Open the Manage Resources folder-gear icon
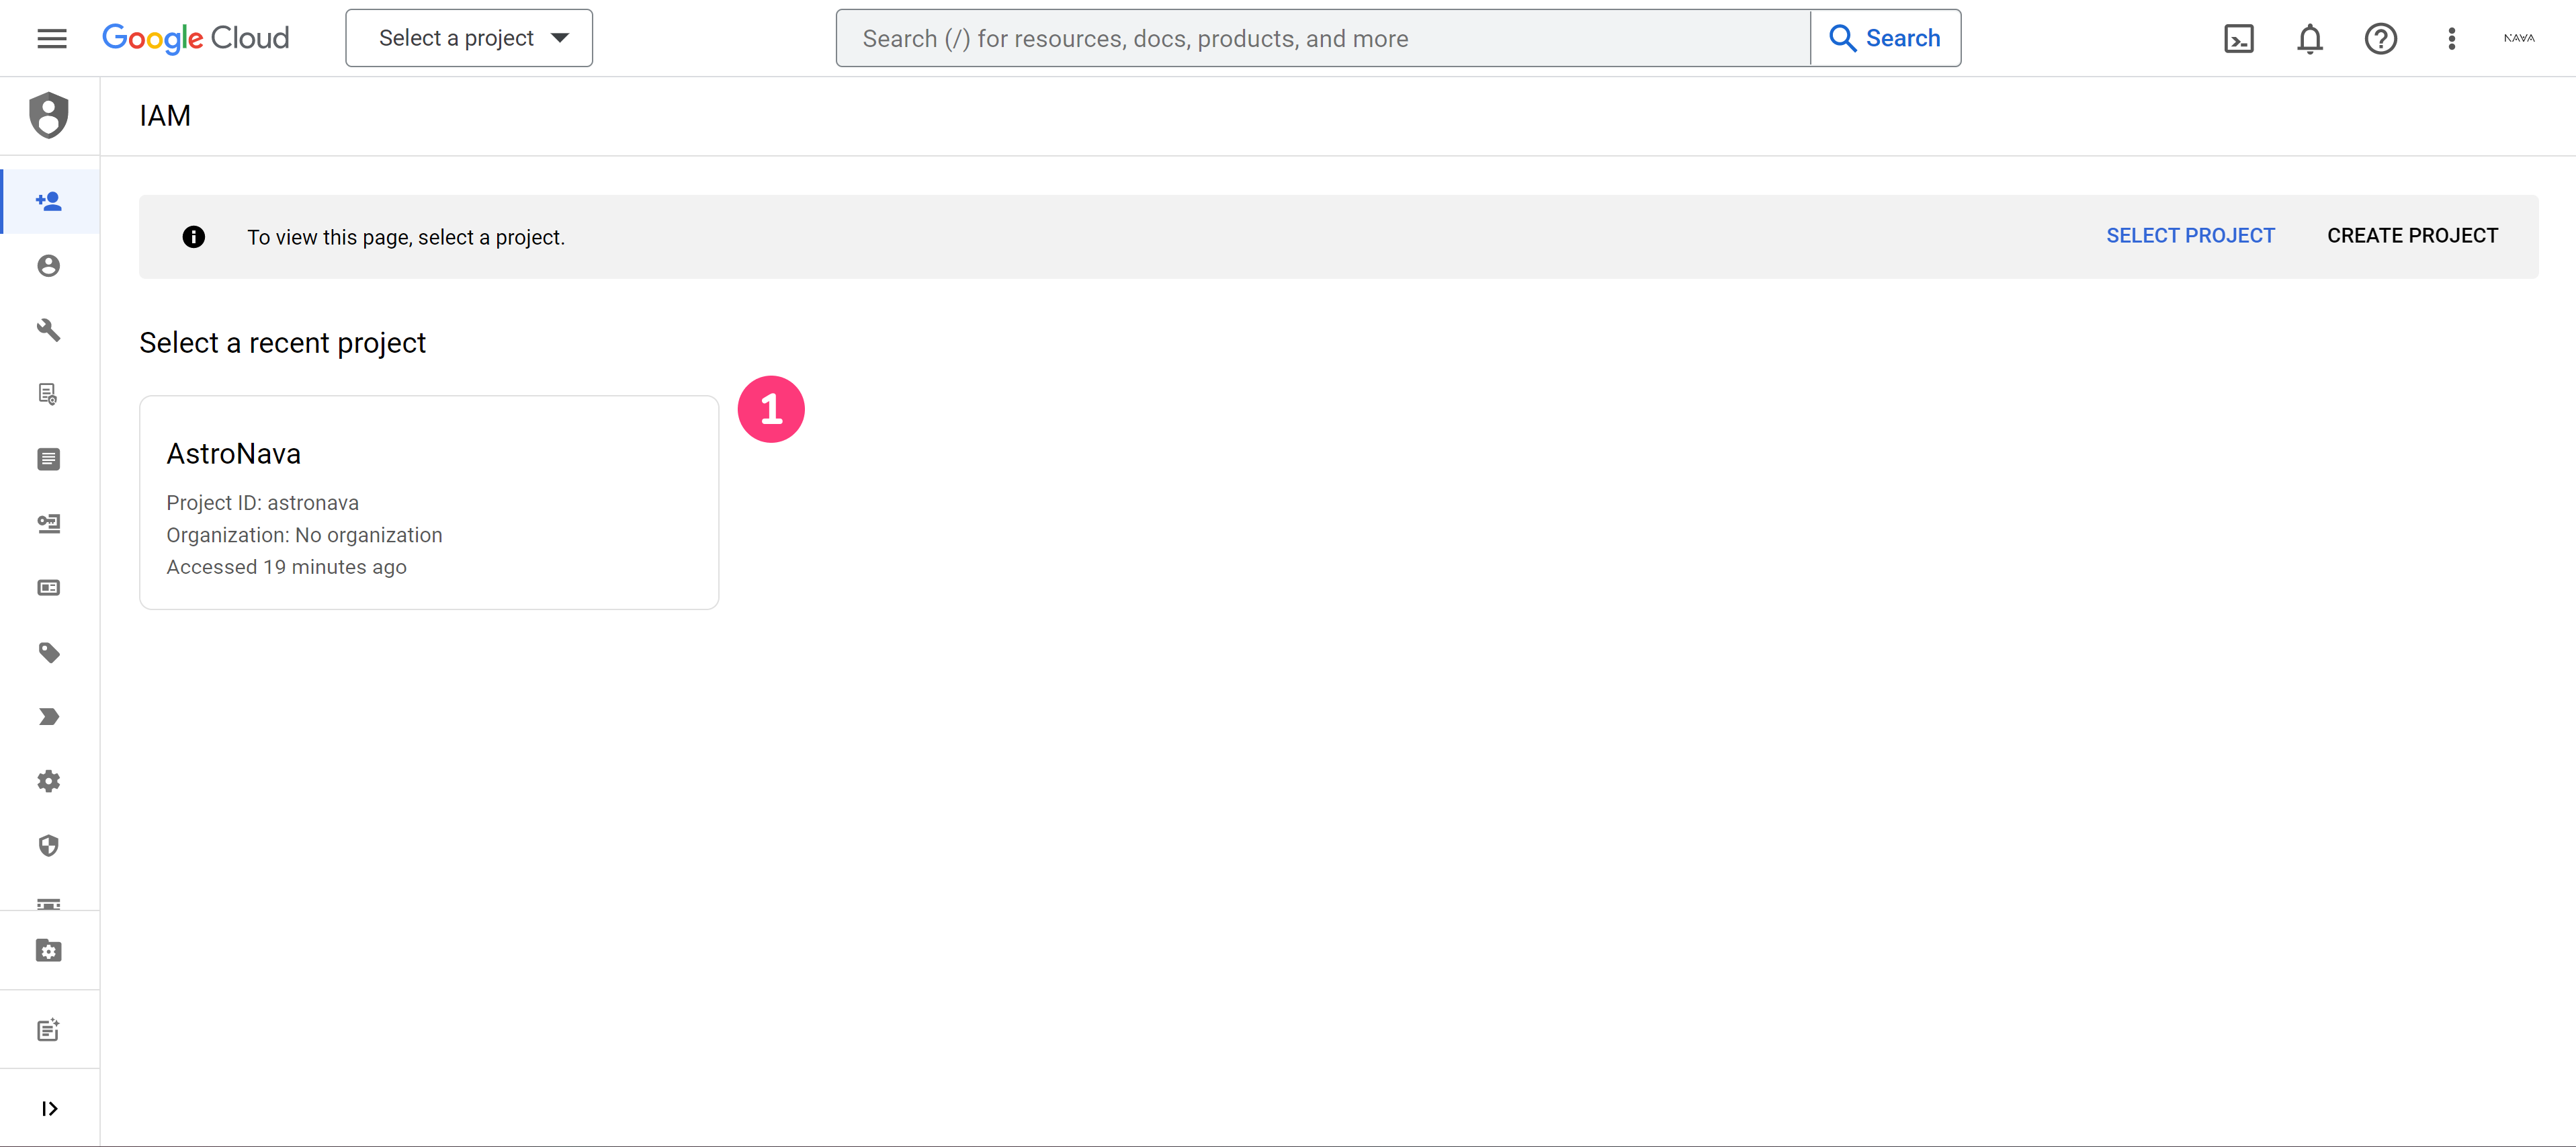This screenshot has height=1147, width=2576. coord(49,950)
